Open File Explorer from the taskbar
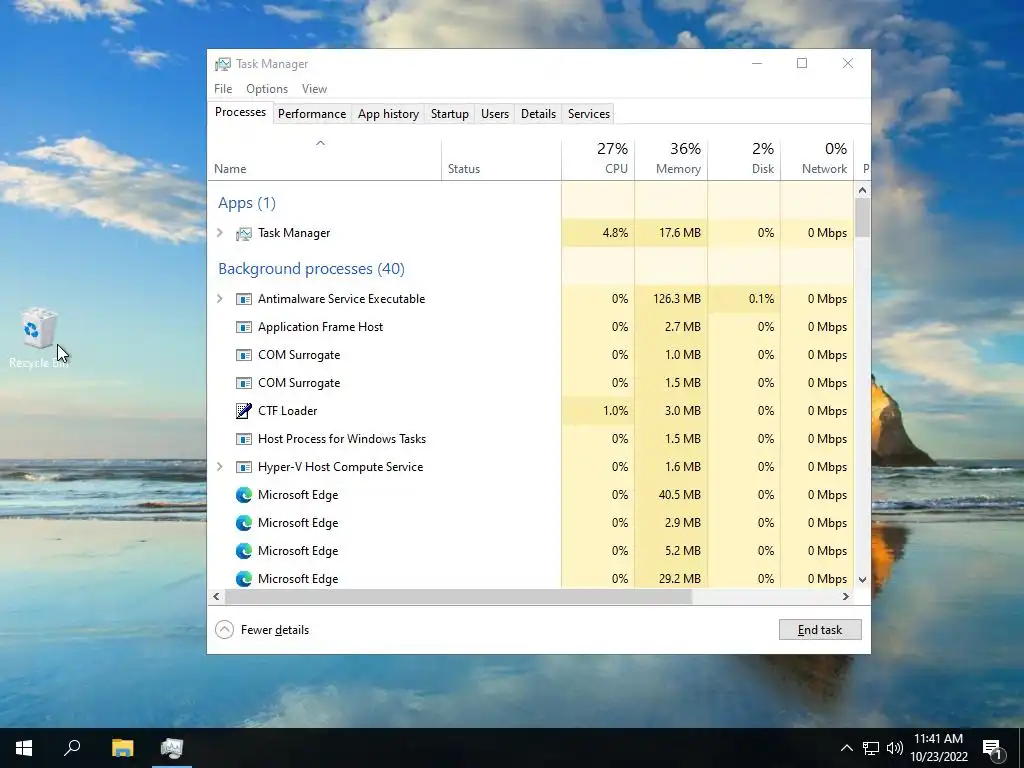 [x=122, y=748]
